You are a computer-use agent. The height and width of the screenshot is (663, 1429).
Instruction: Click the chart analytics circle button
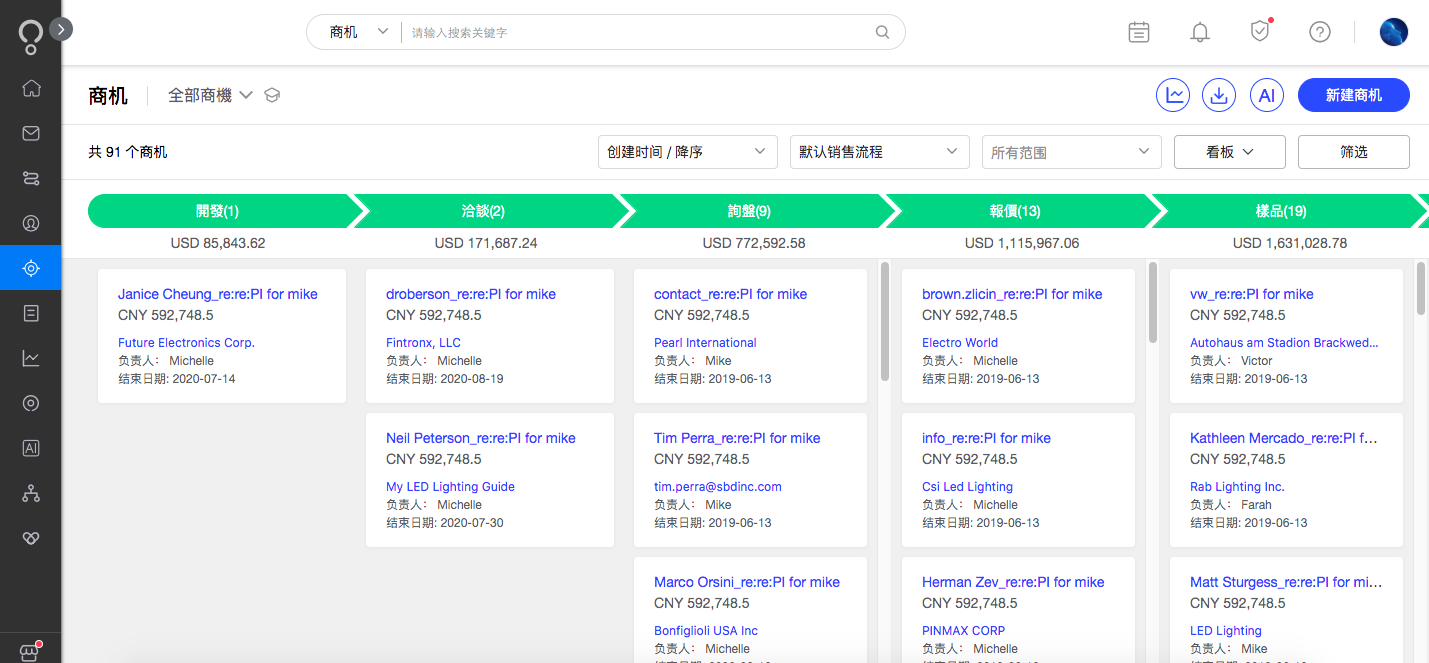tap(1173, 95)
